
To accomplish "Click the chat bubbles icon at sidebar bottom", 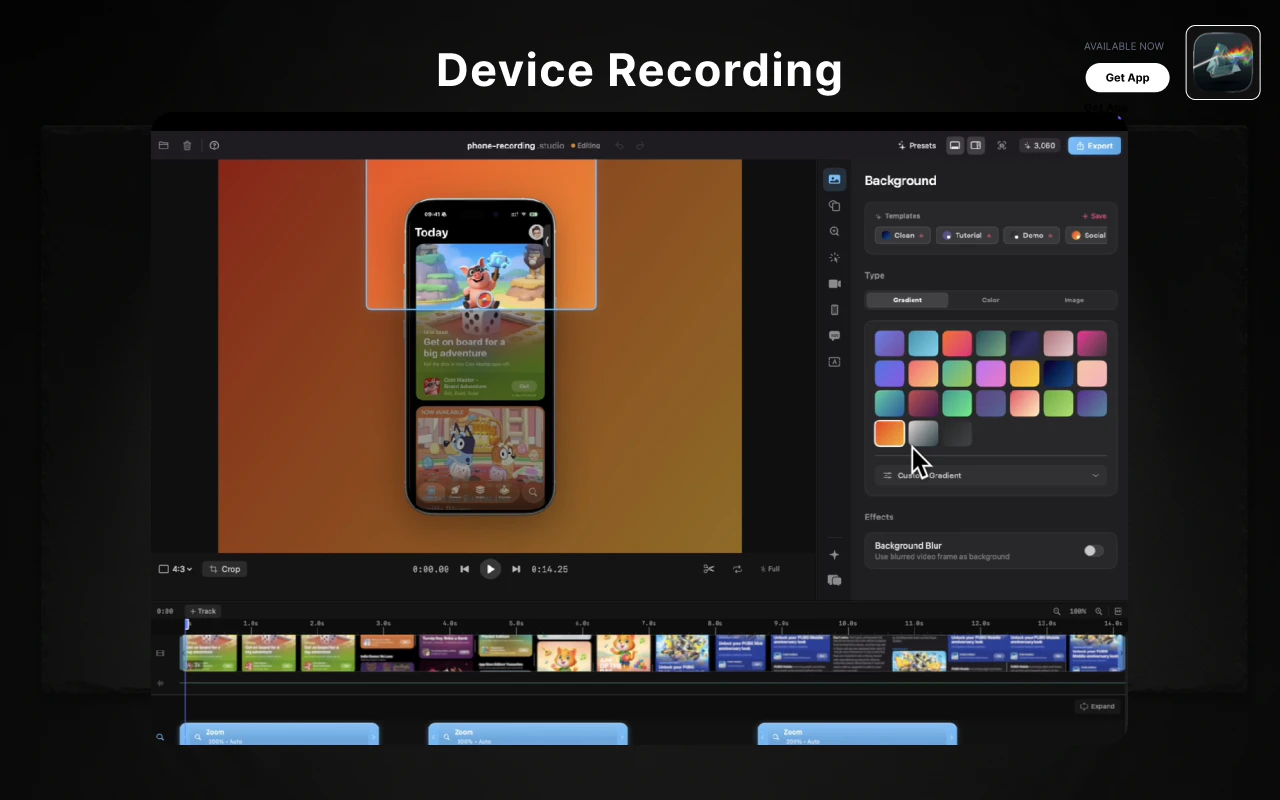I will tap(834, 580).
